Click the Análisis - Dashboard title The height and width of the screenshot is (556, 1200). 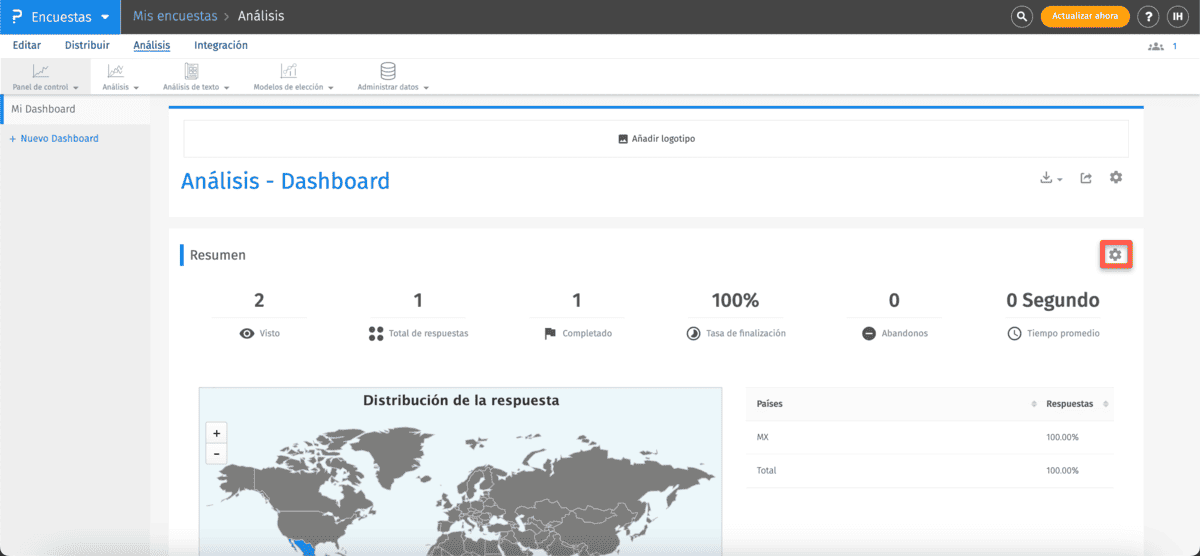point(285,181)
